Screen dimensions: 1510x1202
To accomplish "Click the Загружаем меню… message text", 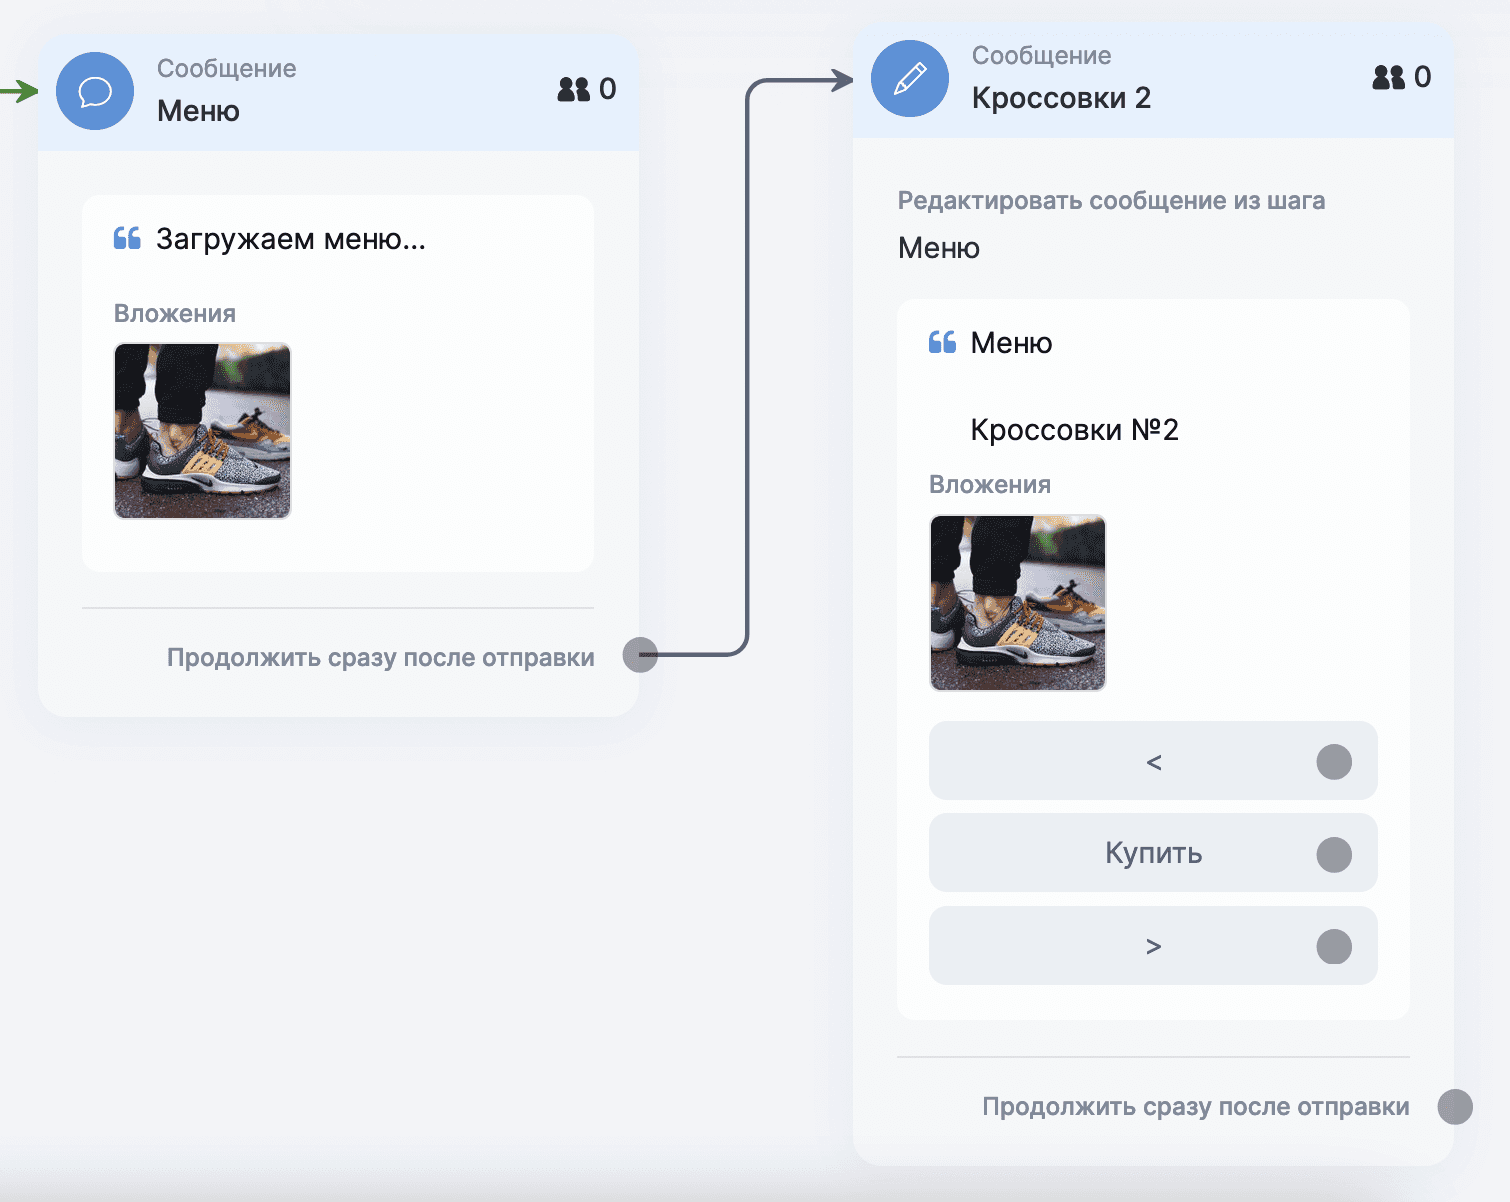I will click(291, 239).
